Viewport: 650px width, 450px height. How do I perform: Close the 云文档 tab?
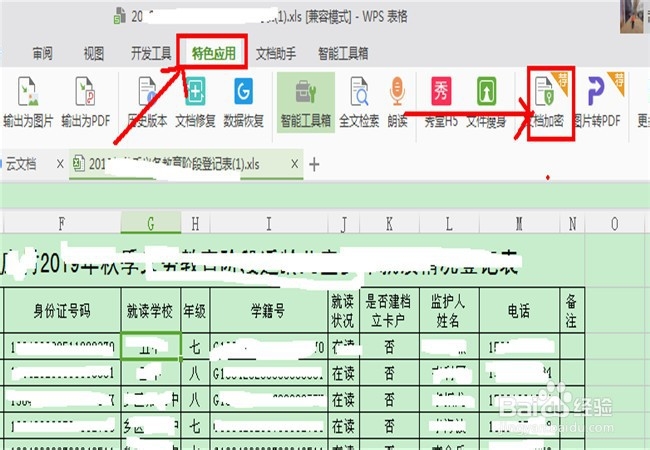60,164
